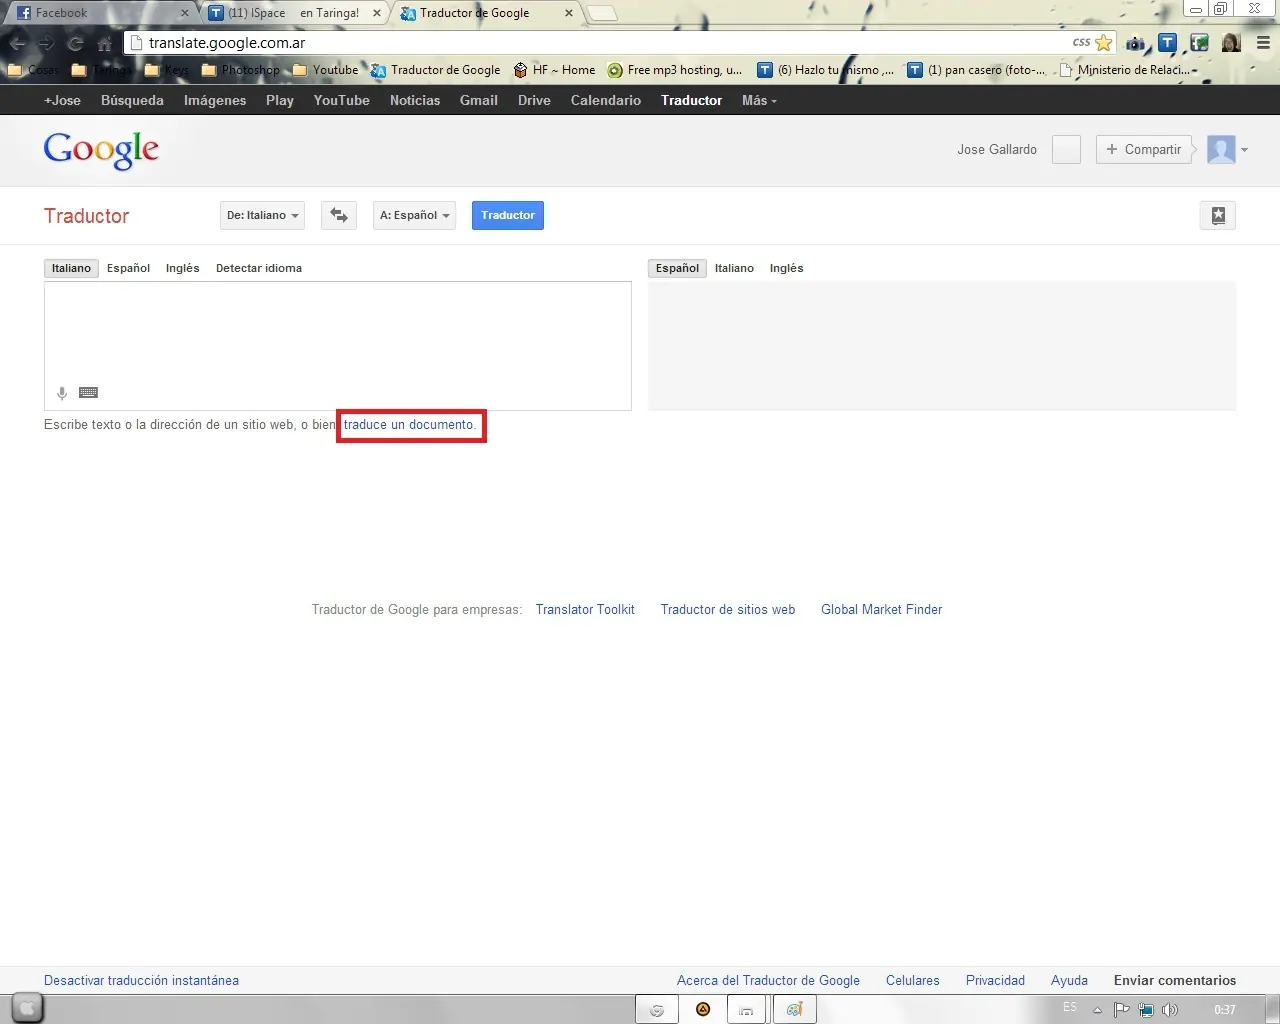Open YouTube in the Google bar
This screenshot has height=1024, width=1280.
[341, 100]
